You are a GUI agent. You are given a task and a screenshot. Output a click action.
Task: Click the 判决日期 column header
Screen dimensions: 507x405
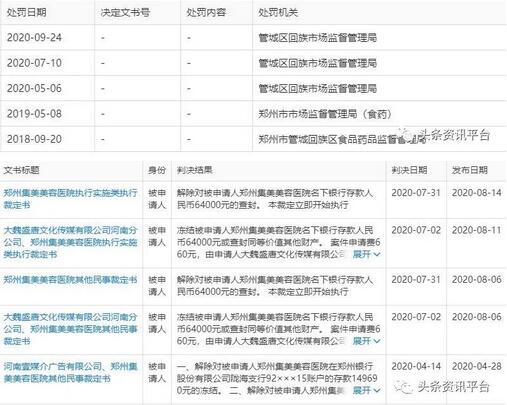coord(409,170)
